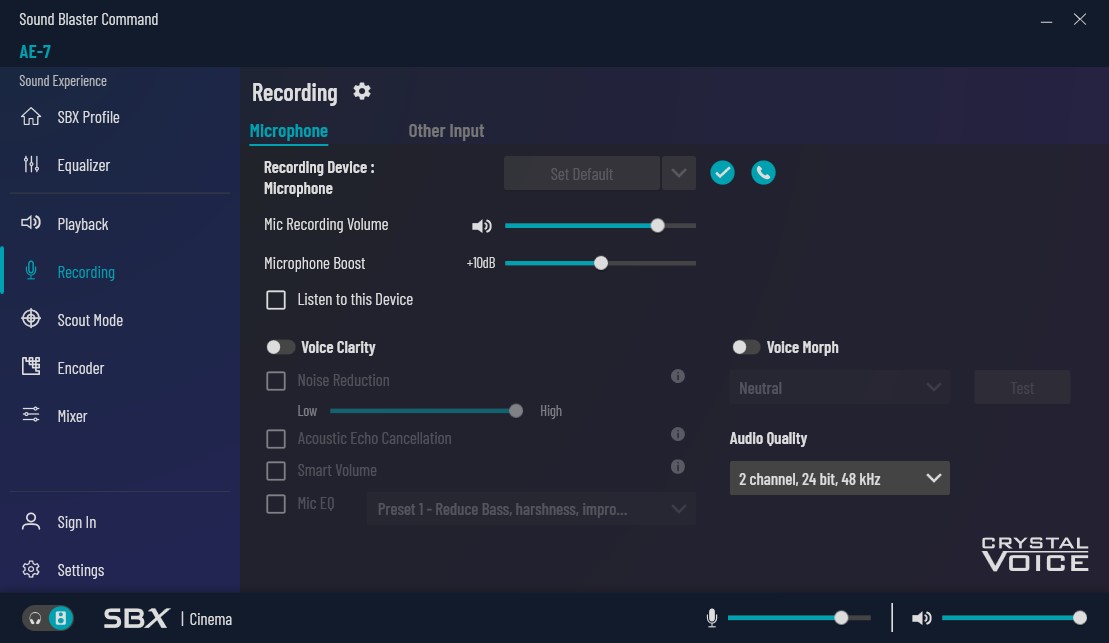
Task: Click the Mixer sliders icon
Action: 31,415
